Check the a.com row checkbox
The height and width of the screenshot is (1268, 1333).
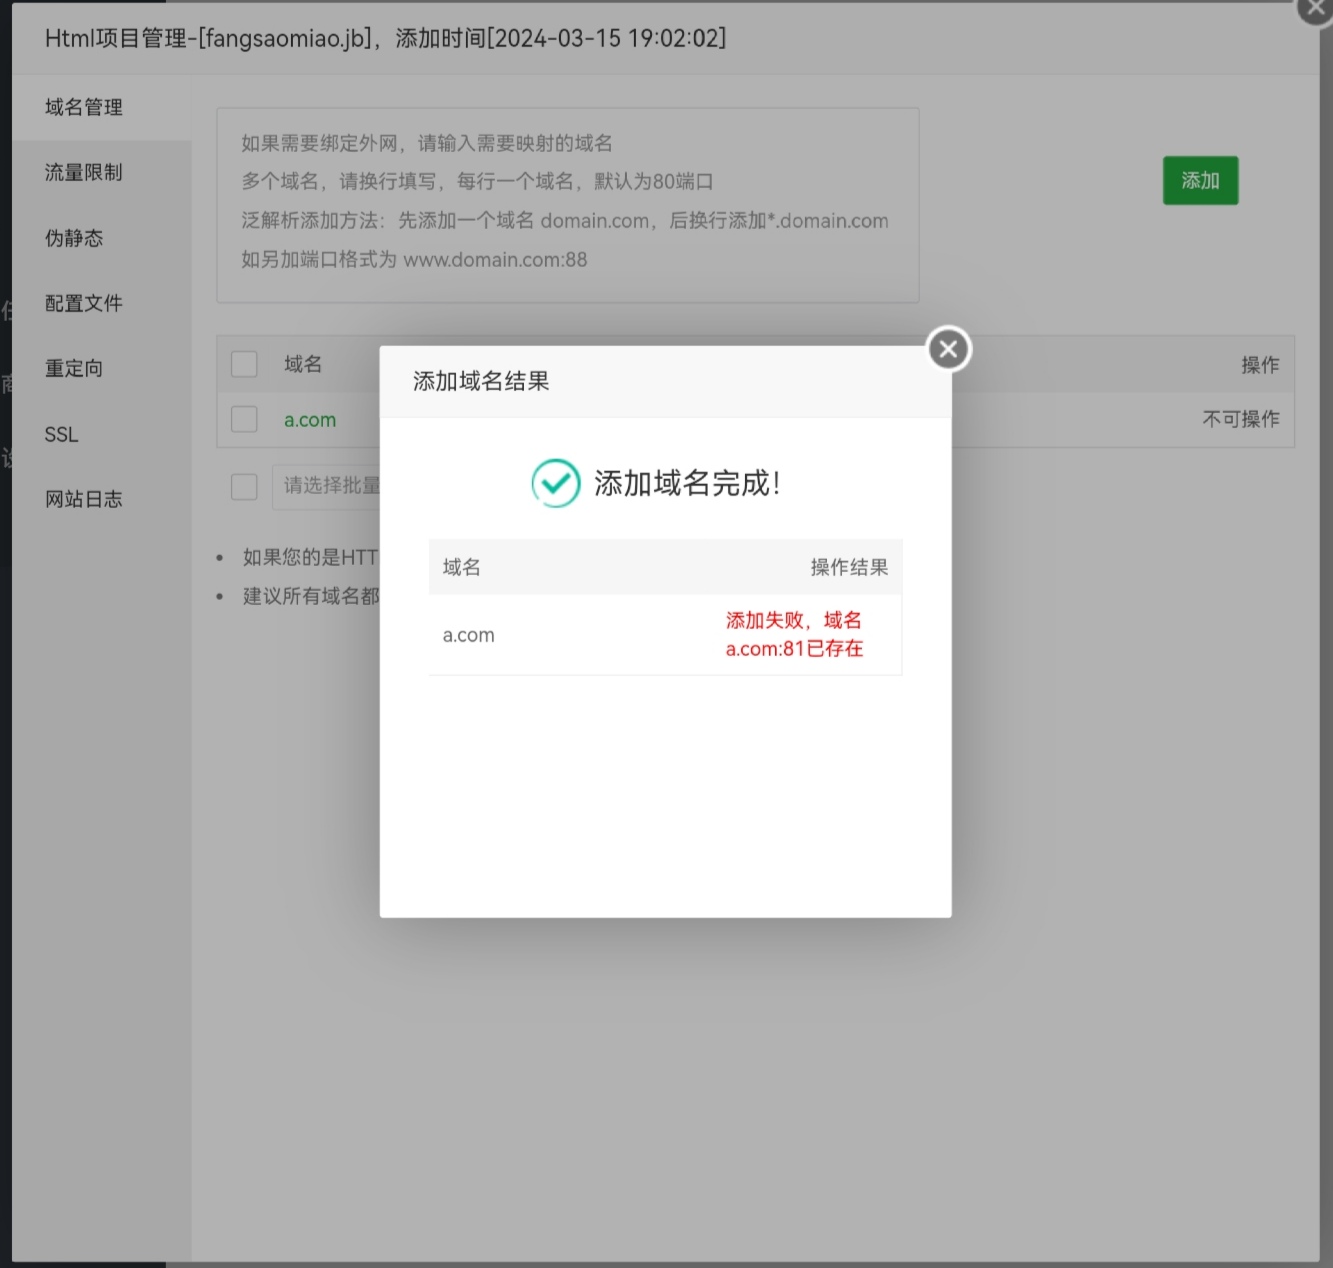[x=244, y=419]
